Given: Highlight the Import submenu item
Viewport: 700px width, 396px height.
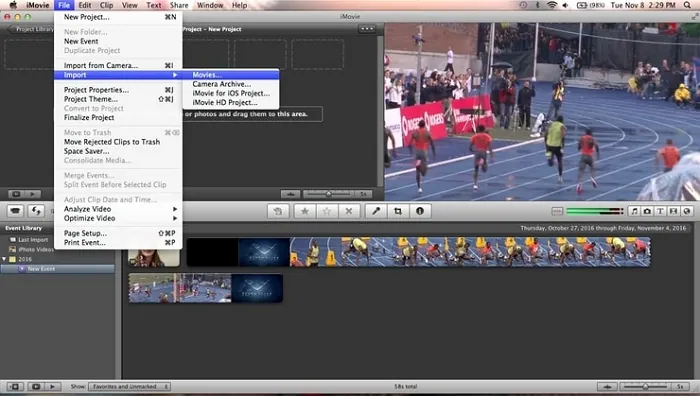Looking at the screenshot, I should click(118, 75).
